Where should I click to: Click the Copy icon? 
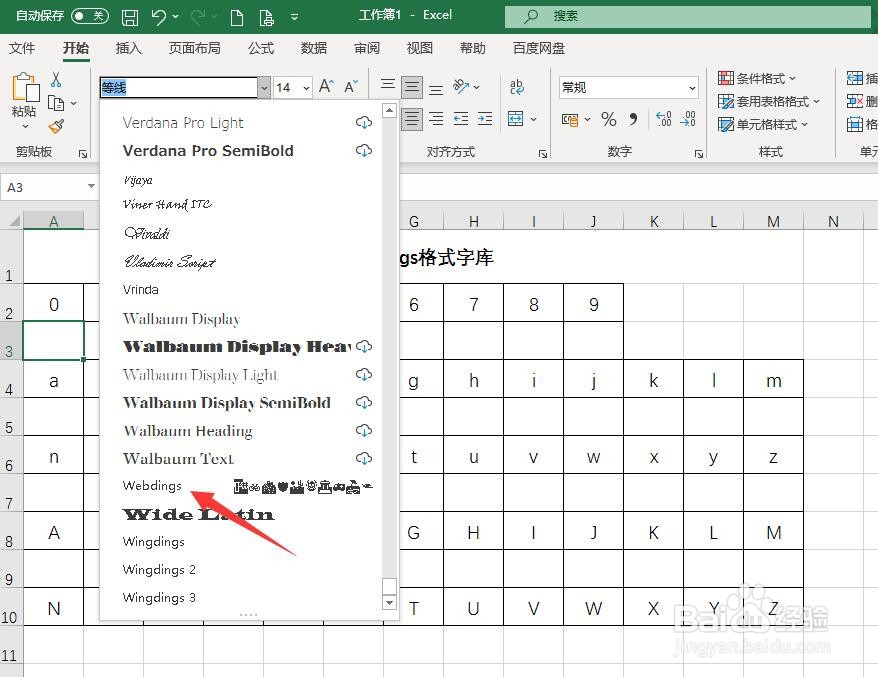point(56,103)
